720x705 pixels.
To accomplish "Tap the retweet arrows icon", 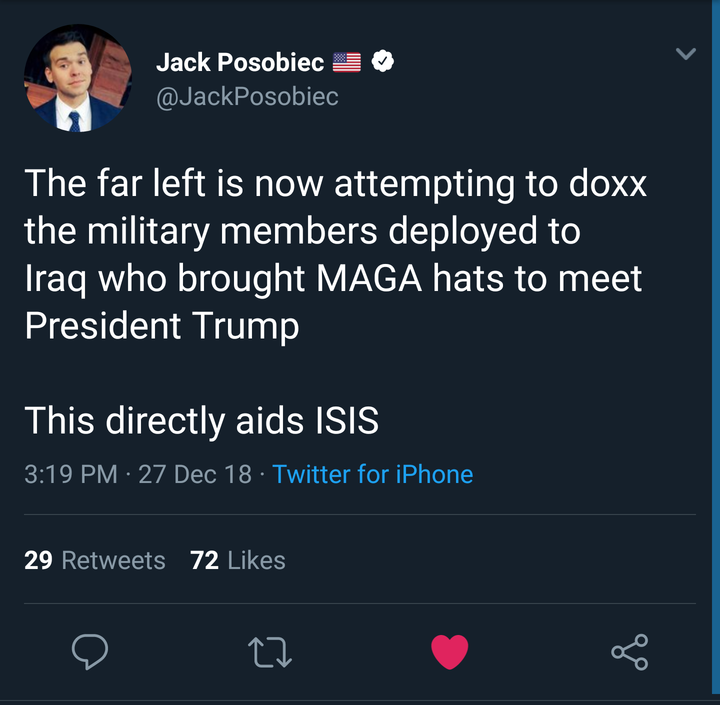I will (270, 652).
